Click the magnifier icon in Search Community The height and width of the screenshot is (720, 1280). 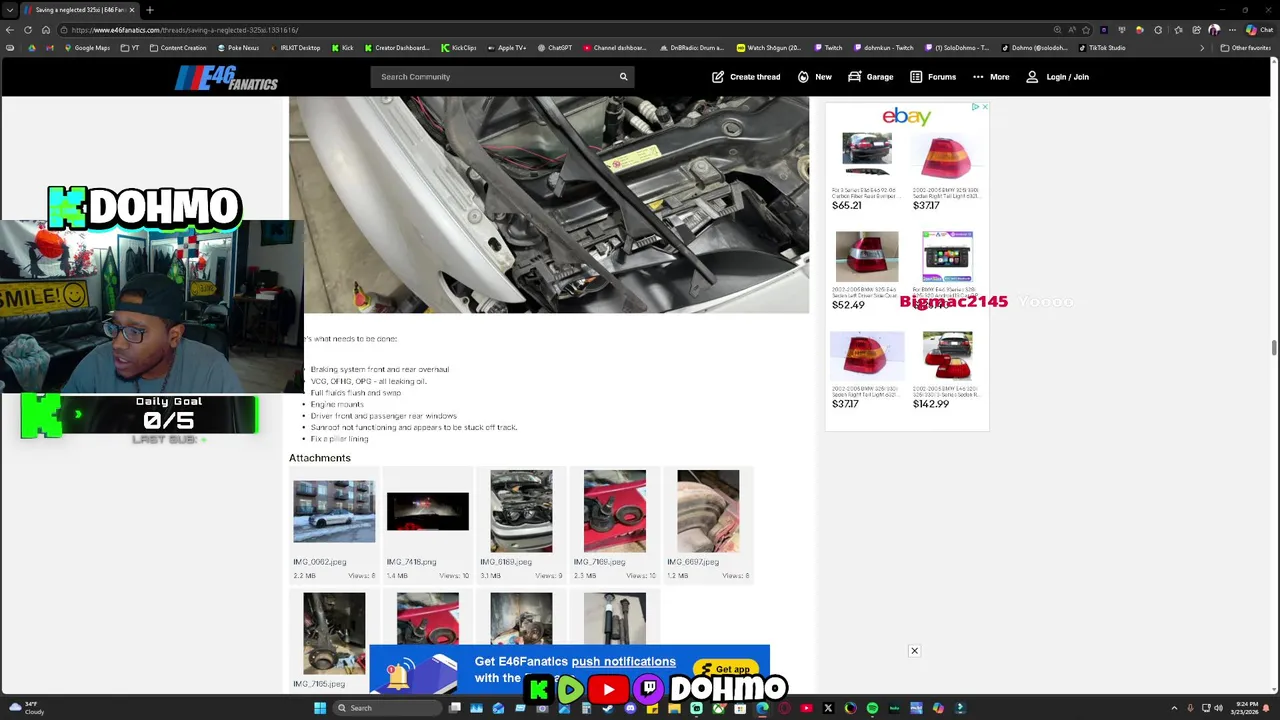(623, 77)
